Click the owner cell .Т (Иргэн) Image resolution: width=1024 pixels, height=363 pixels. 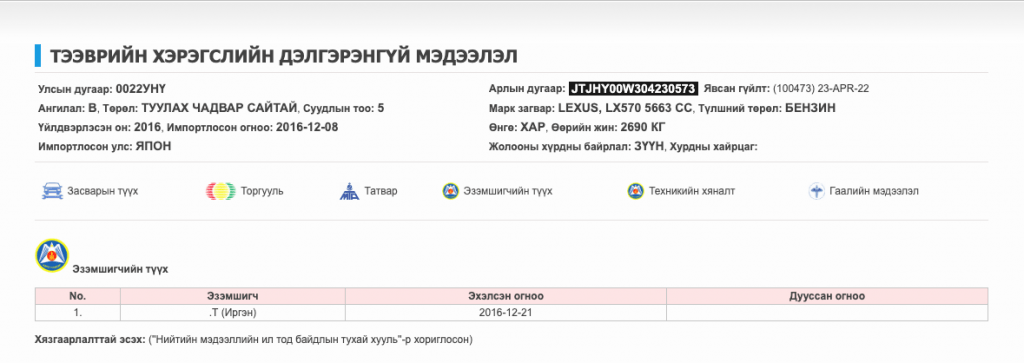click(233, 313)
